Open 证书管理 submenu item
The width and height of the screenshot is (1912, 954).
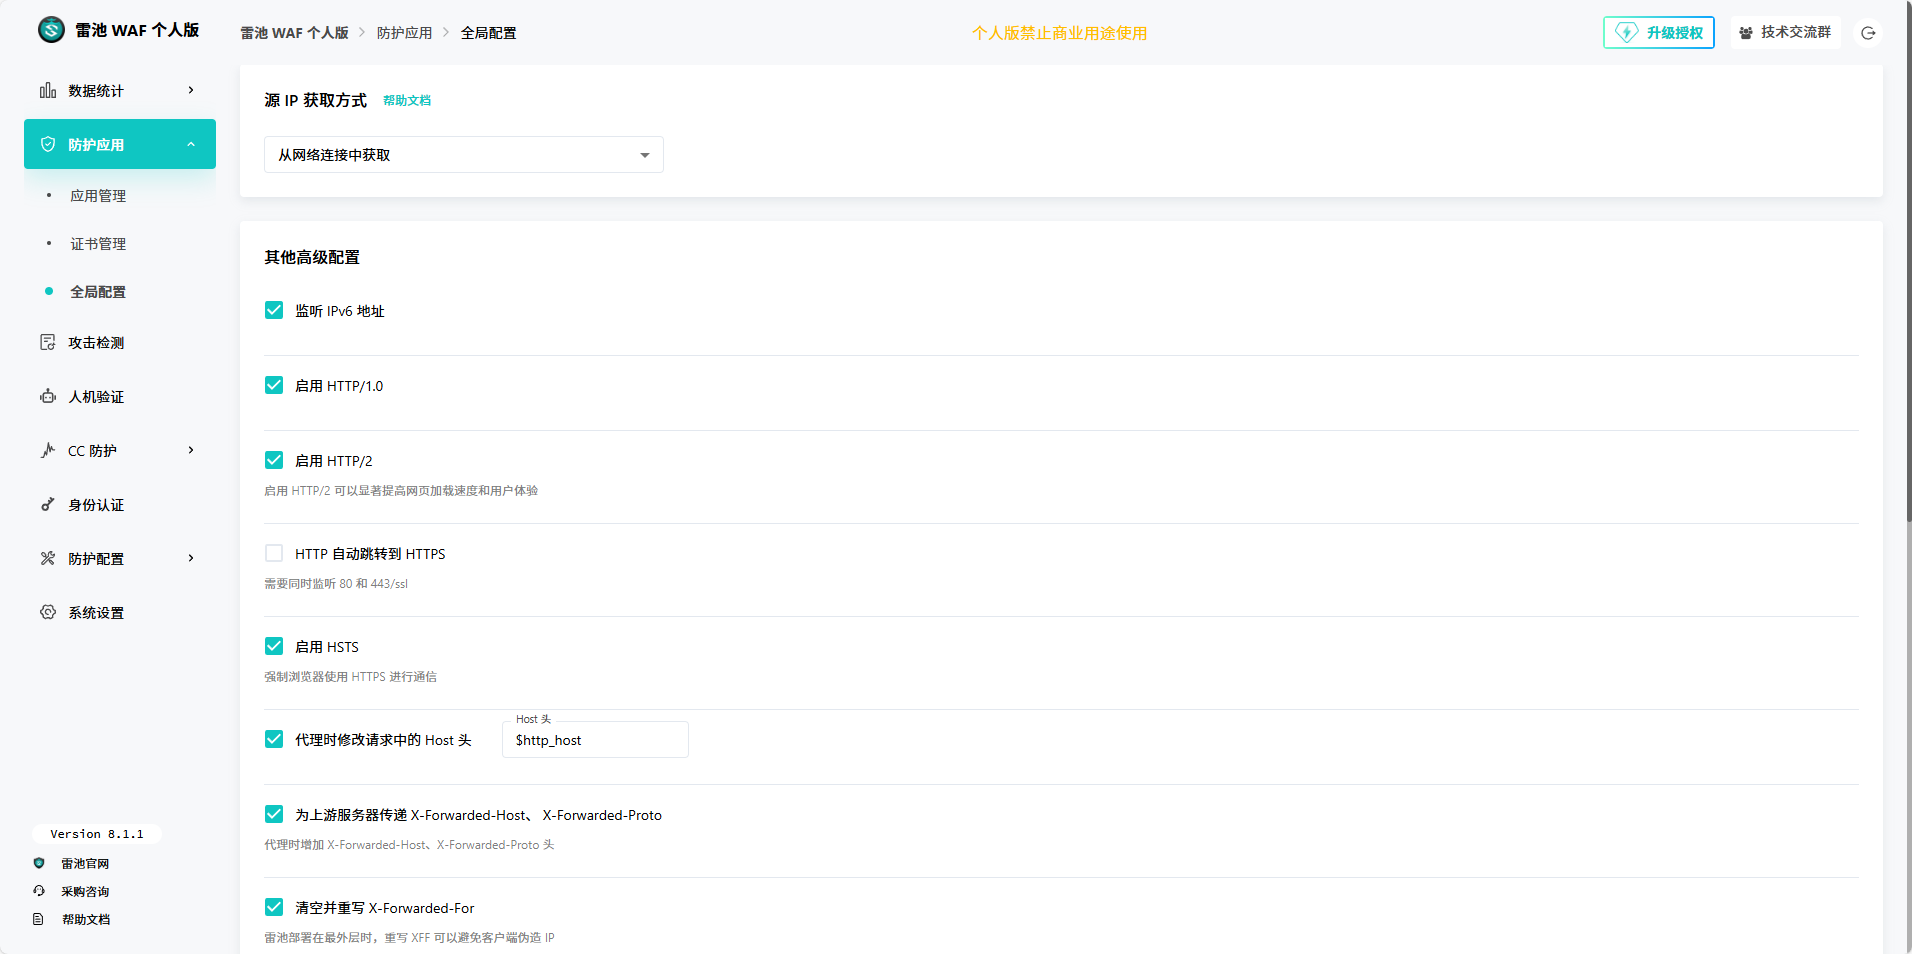(x=98, y=244)
